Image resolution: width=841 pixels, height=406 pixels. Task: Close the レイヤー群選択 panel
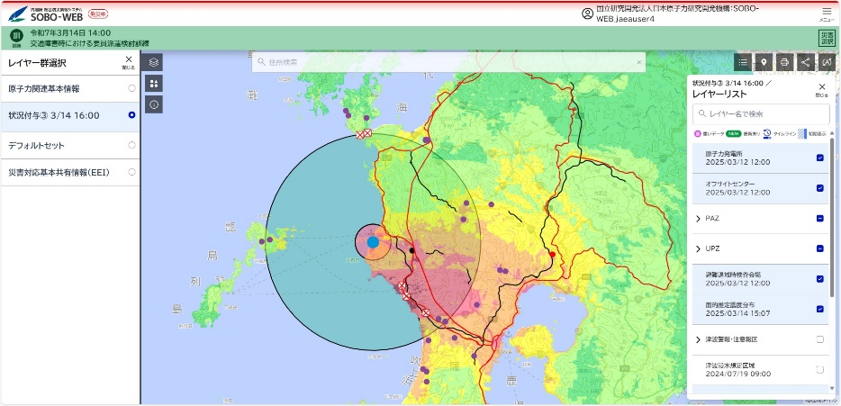(x=128, y=62)
